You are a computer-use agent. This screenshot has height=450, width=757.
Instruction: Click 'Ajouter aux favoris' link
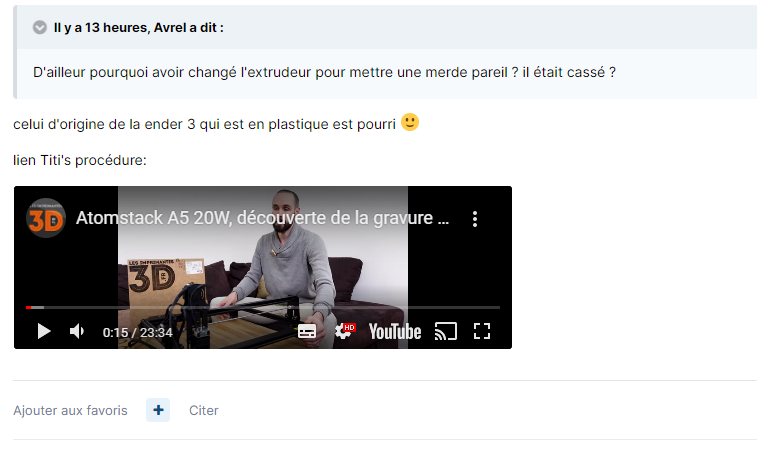coord(70,410)
